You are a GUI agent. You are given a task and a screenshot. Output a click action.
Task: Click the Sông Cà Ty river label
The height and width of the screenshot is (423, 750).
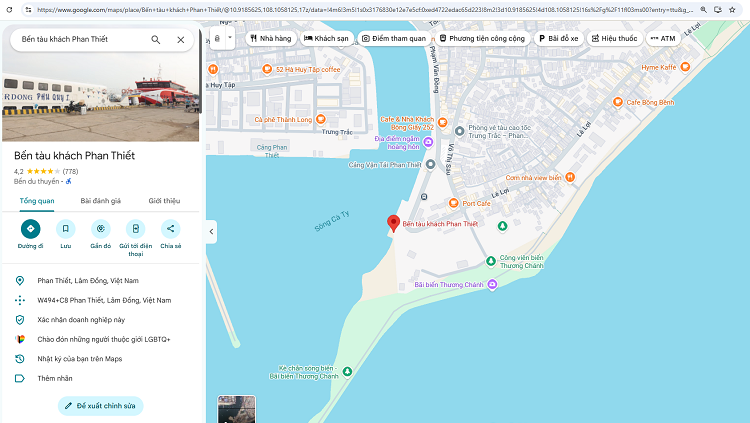(332, 221)
